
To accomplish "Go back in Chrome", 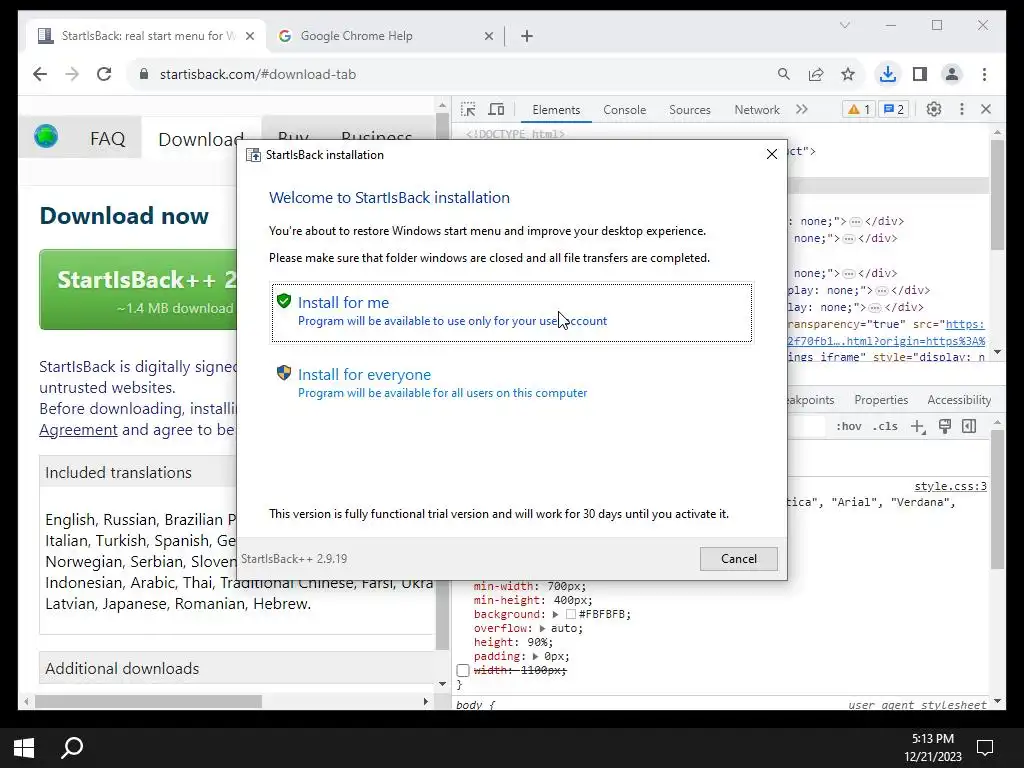I will click(x=40, y=74).
